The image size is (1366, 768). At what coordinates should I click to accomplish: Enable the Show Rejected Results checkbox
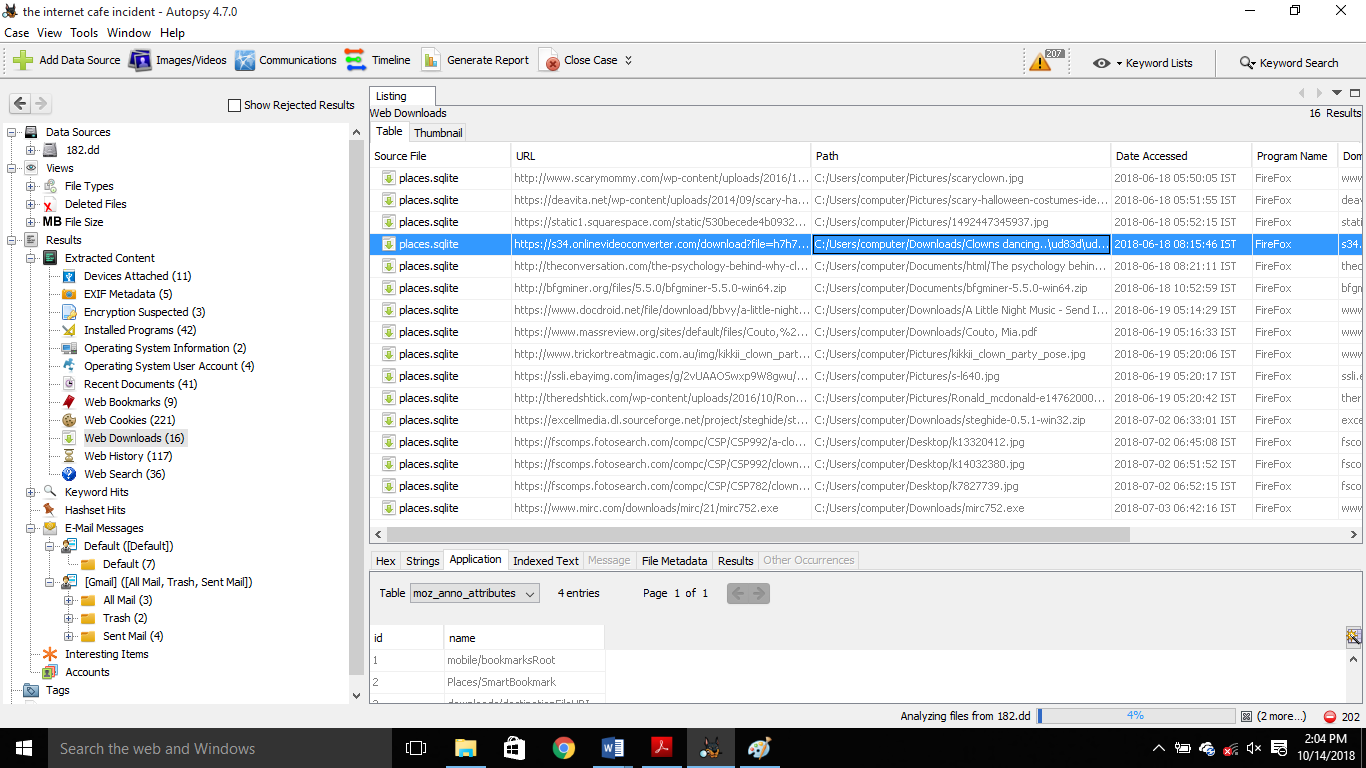[235, 105]
